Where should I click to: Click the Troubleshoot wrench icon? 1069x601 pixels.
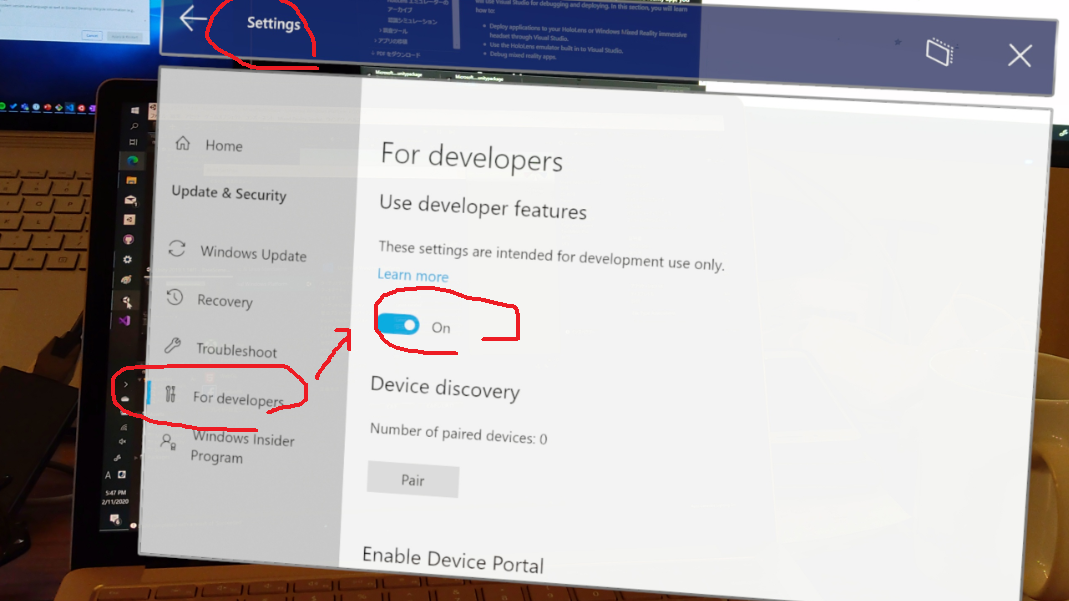tap(172, 345)
